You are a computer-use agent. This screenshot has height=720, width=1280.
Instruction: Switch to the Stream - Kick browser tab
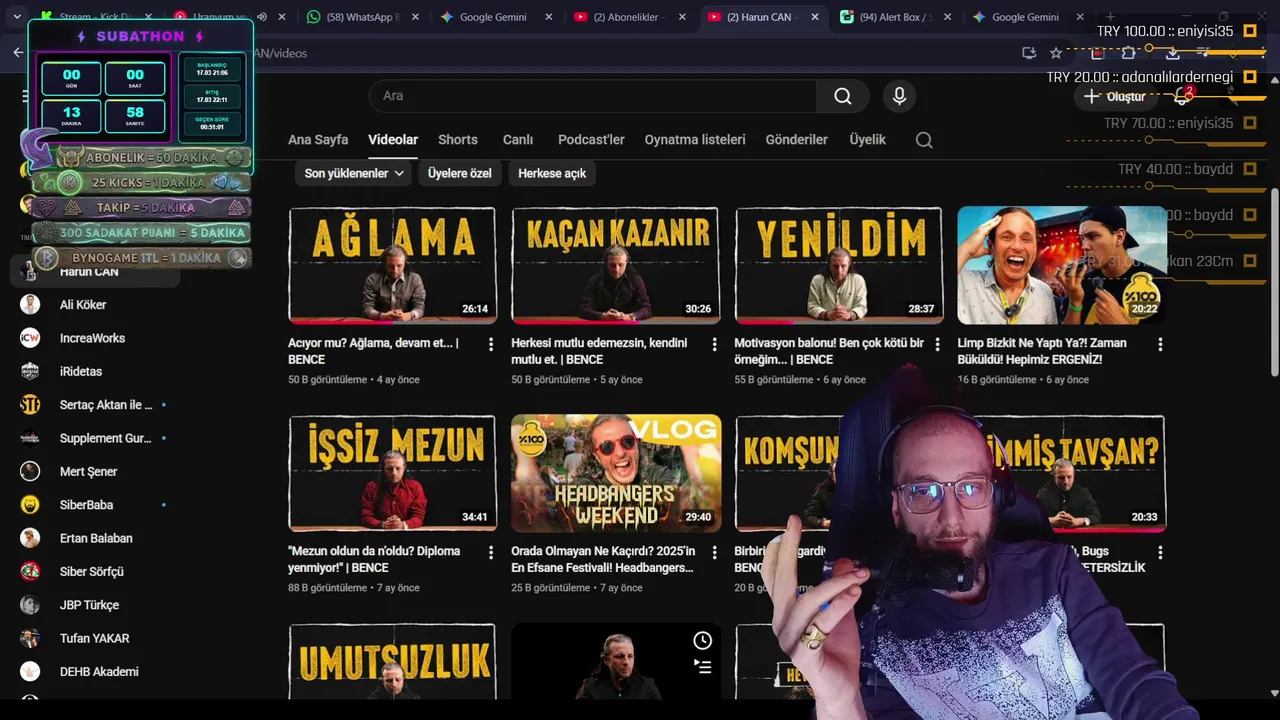click(x=95, y=17)
